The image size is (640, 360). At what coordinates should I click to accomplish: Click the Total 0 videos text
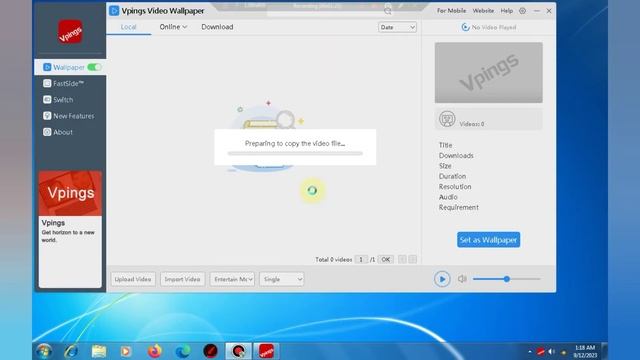point(333,260)
